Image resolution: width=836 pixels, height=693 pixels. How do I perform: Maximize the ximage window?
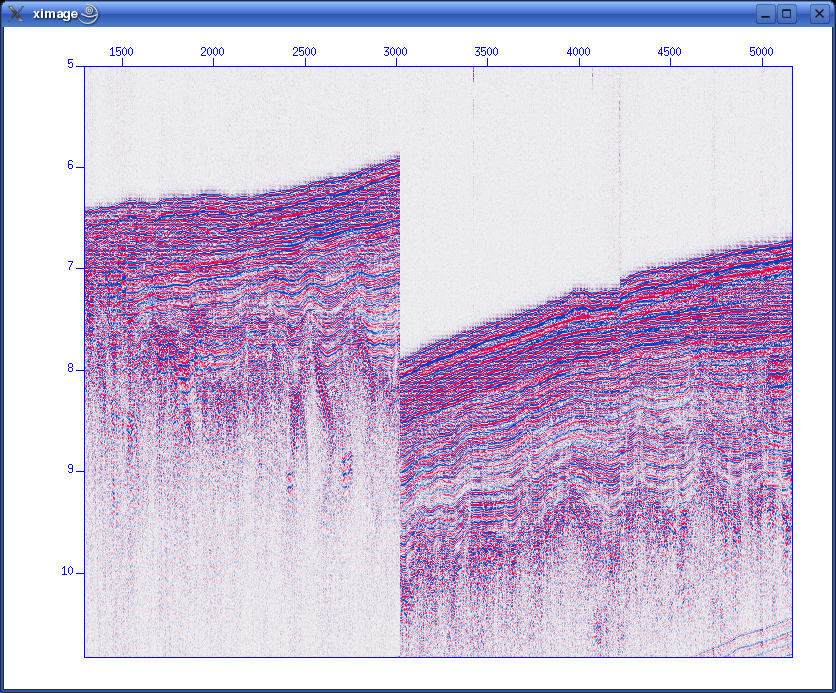point(787,14)
